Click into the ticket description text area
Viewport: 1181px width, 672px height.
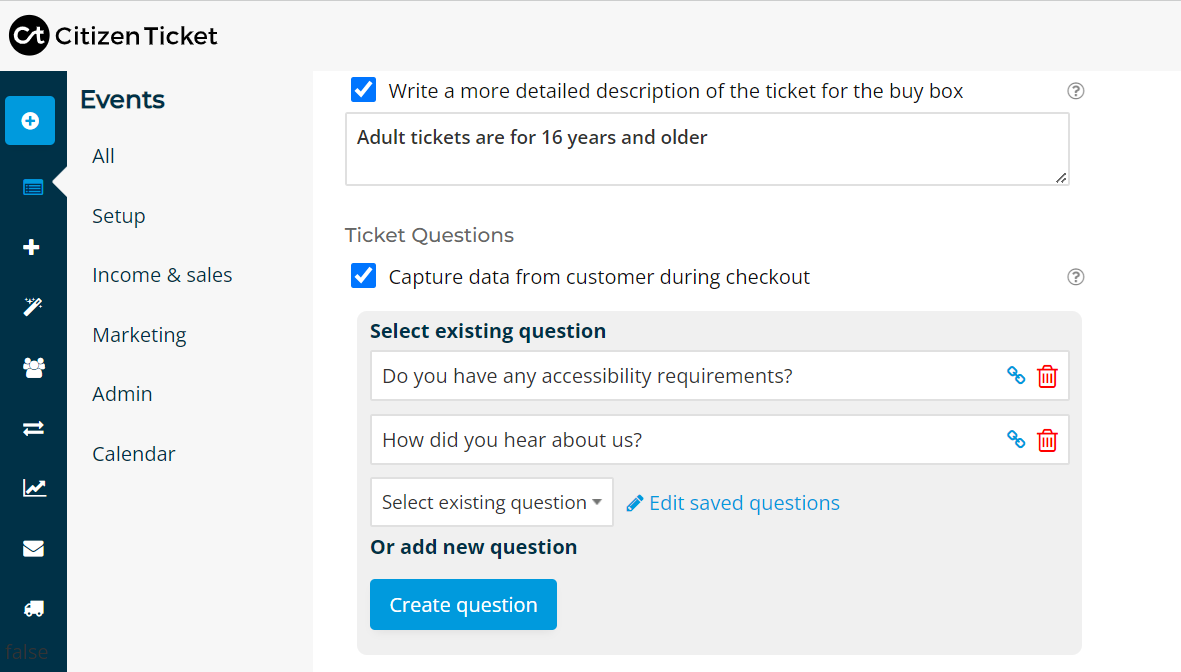pos(706,150)
